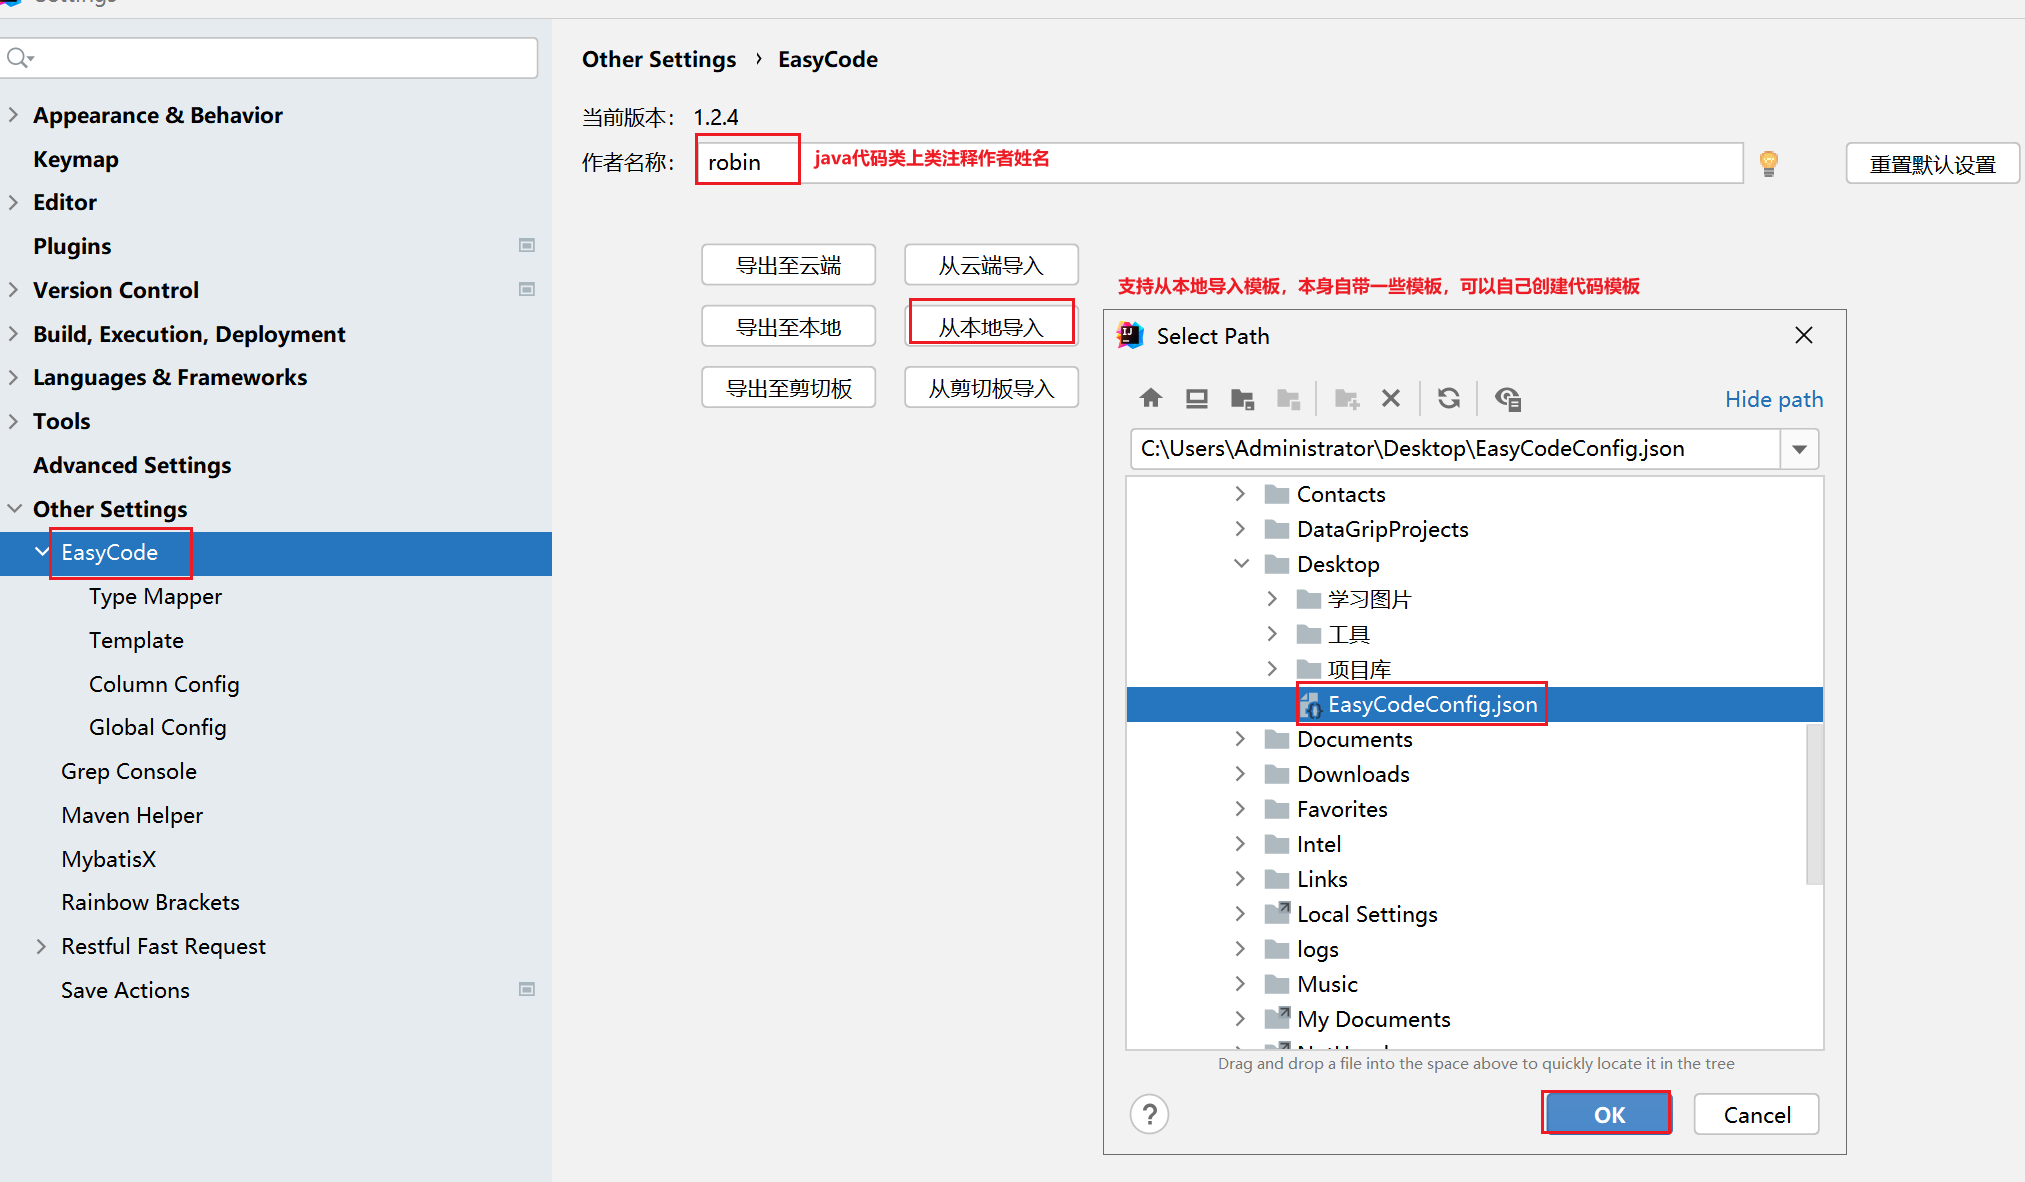The image size is (2025, 1182).
Task: Toggle show hidden files eye icon
Action: pos(1507,399)
